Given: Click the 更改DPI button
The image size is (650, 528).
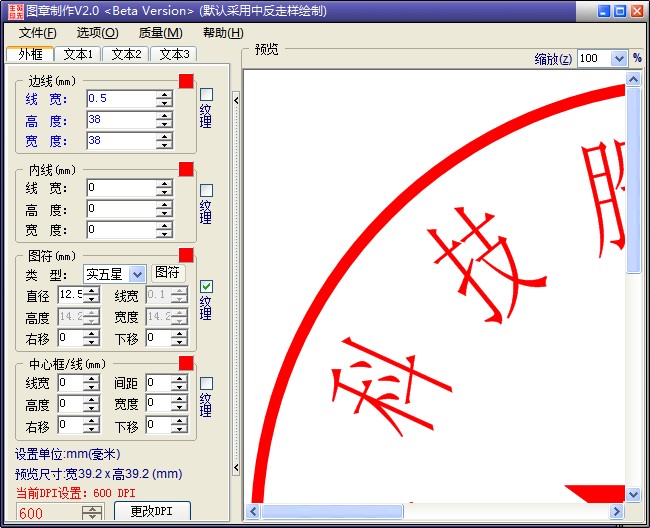Looking at the screenshot, I should [x=152, y=512].
